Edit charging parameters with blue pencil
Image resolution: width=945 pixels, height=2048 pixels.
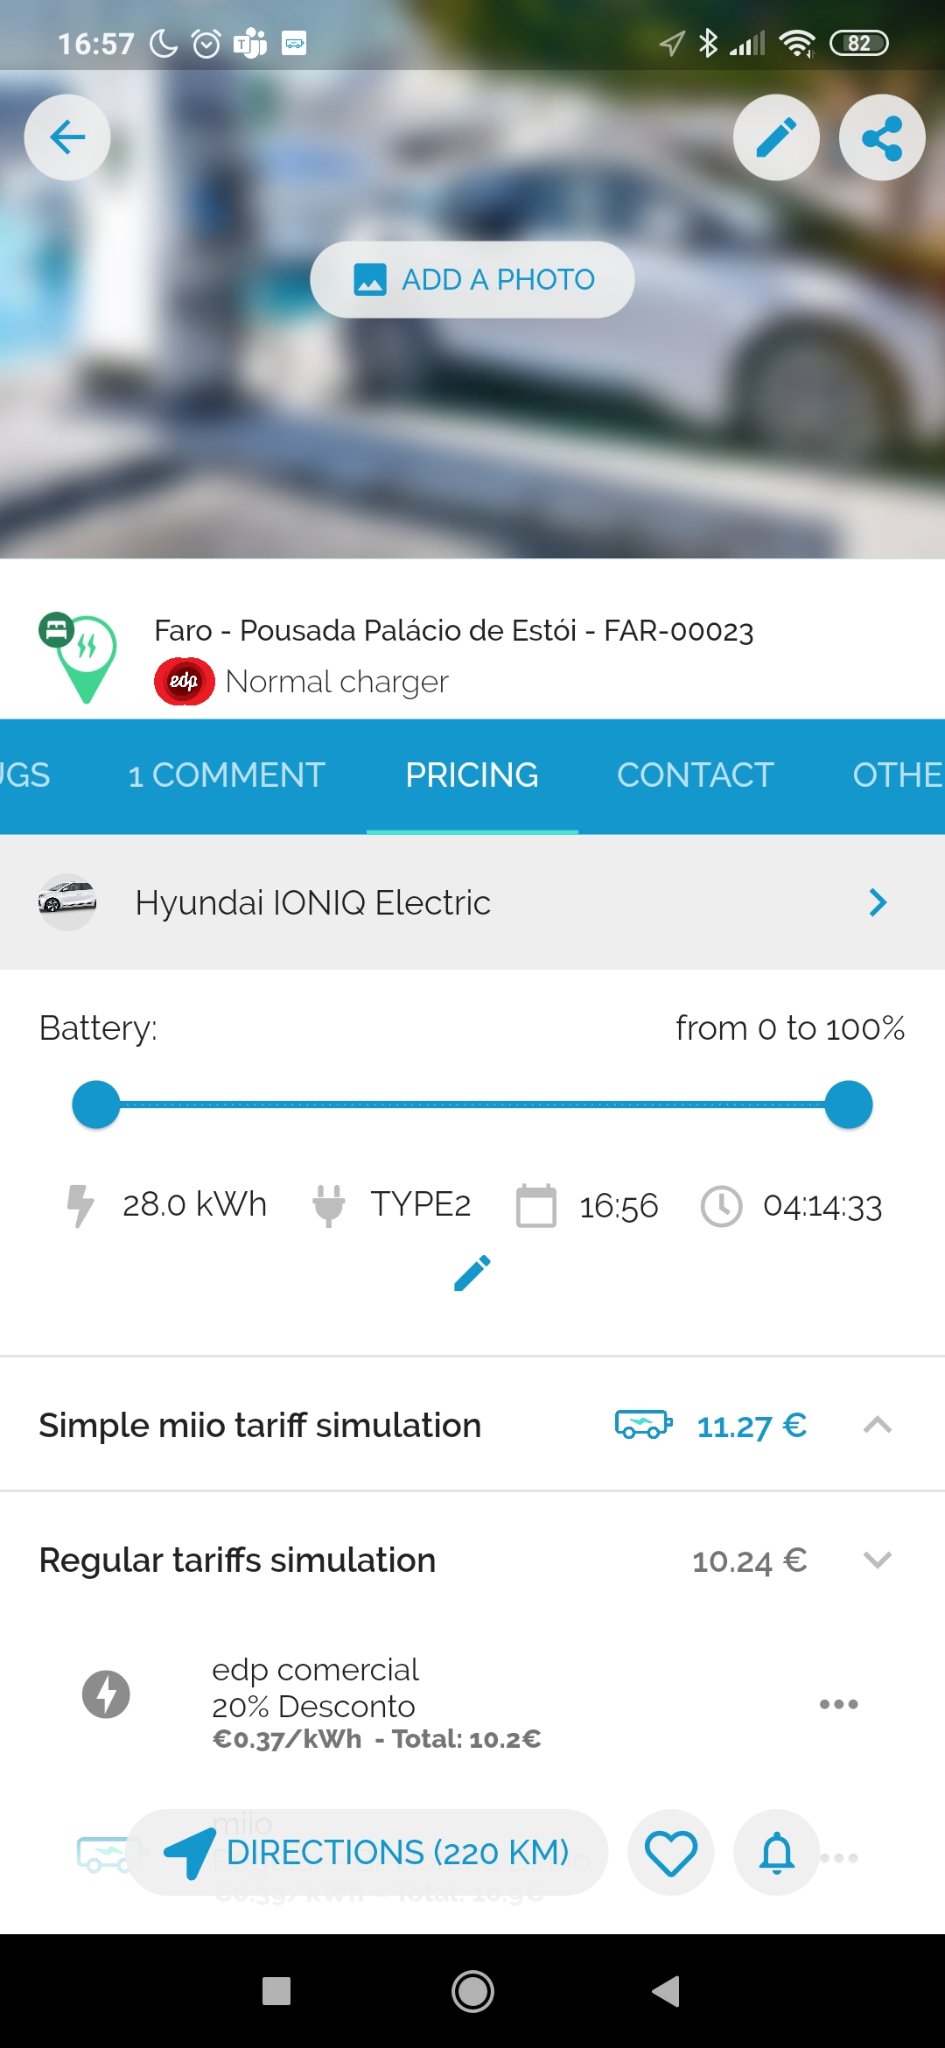pos(472,1273)
